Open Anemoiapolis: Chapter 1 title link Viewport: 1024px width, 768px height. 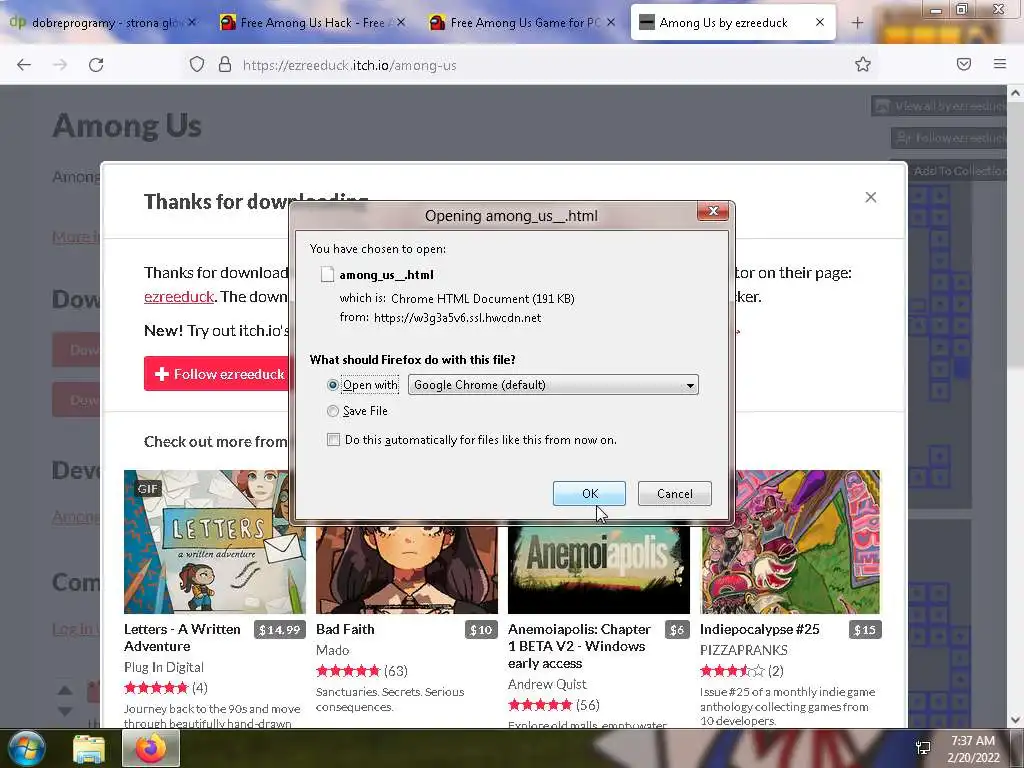click(x=579, y=646)
